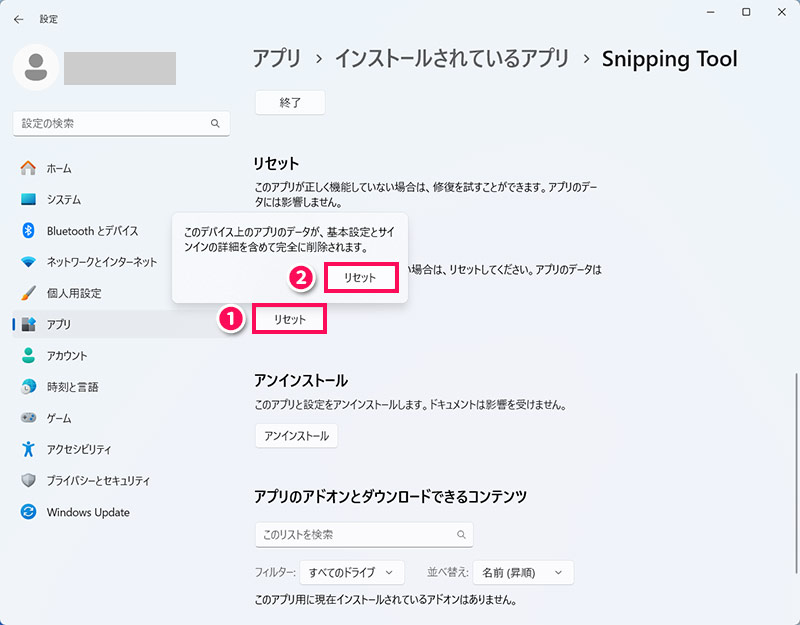
Task: Click the paintbrush personalization icon
Action: (x=28, y=293)
